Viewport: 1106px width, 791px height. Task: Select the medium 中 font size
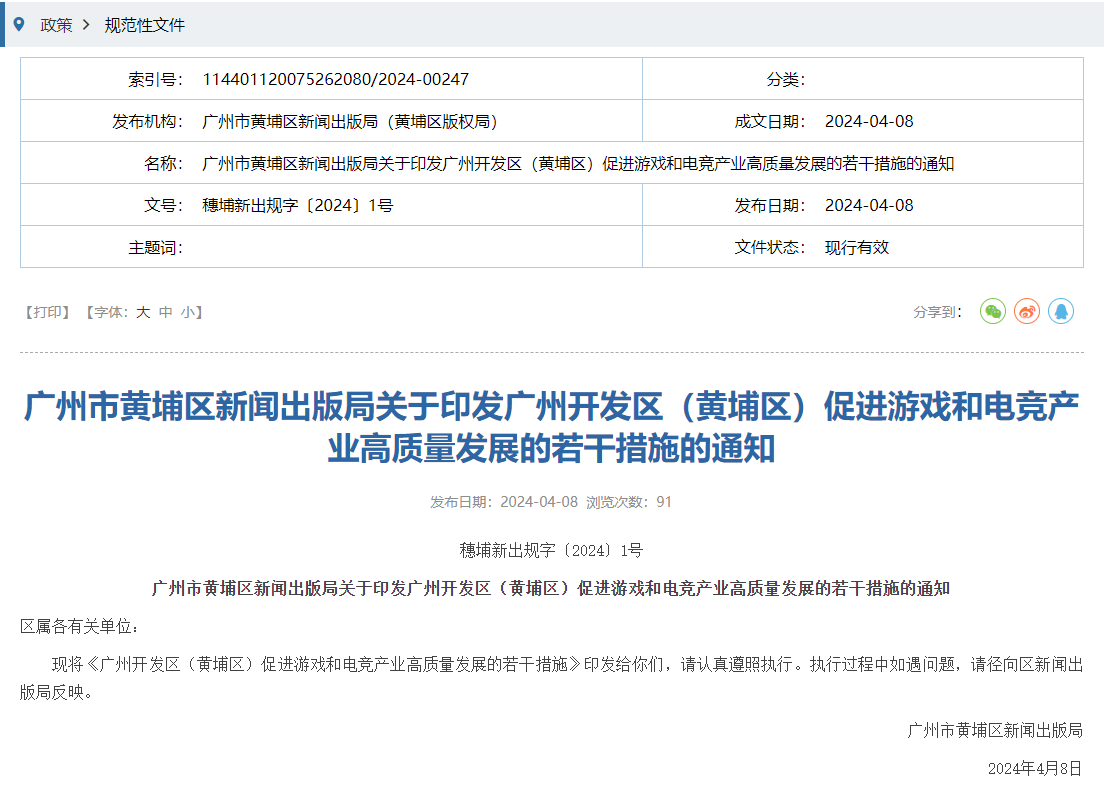166,312
